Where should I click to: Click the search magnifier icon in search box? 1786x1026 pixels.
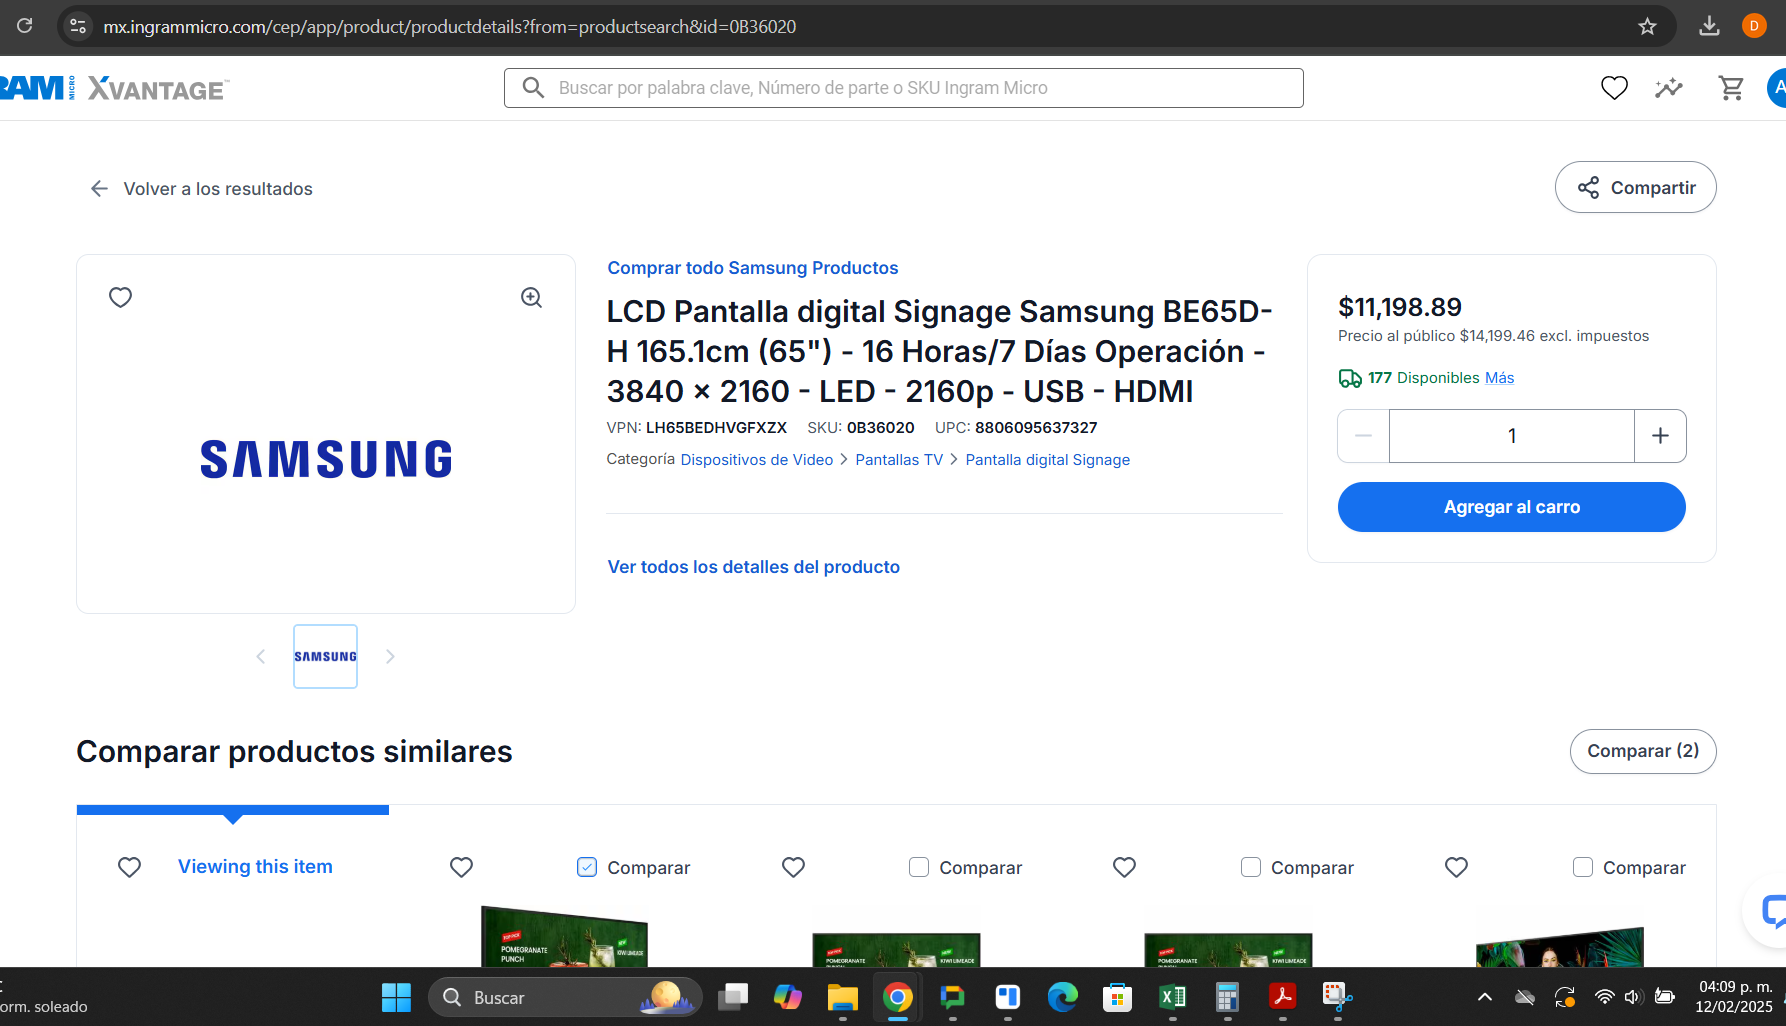coord(534,88)
